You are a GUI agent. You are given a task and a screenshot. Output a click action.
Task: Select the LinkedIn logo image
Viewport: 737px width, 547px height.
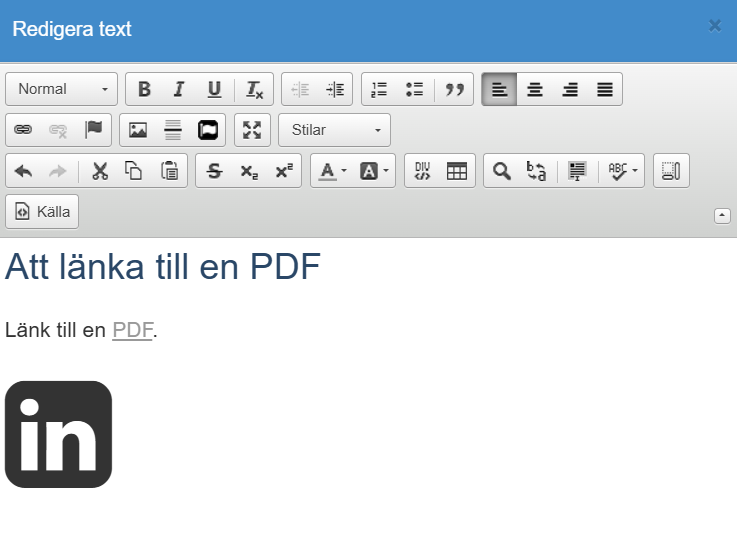[58, 434]
